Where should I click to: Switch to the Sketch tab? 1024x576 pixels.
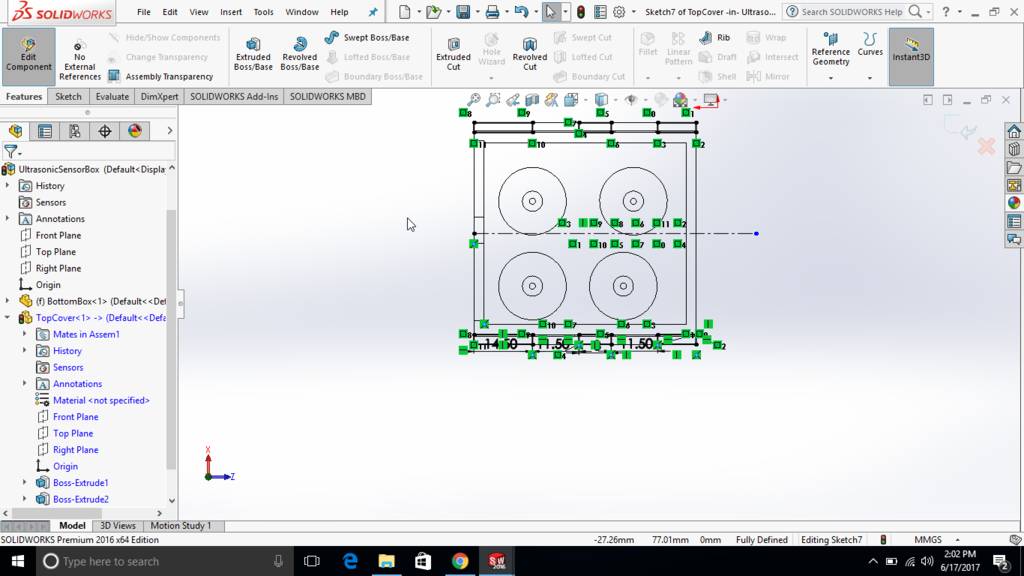[x=69, y=96]
